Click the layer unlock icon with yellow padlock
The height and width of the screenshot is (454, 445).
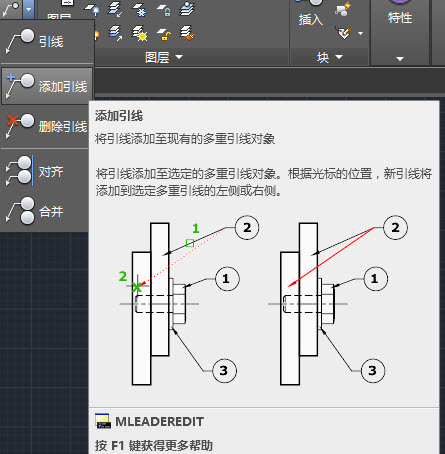pos(164,34)
